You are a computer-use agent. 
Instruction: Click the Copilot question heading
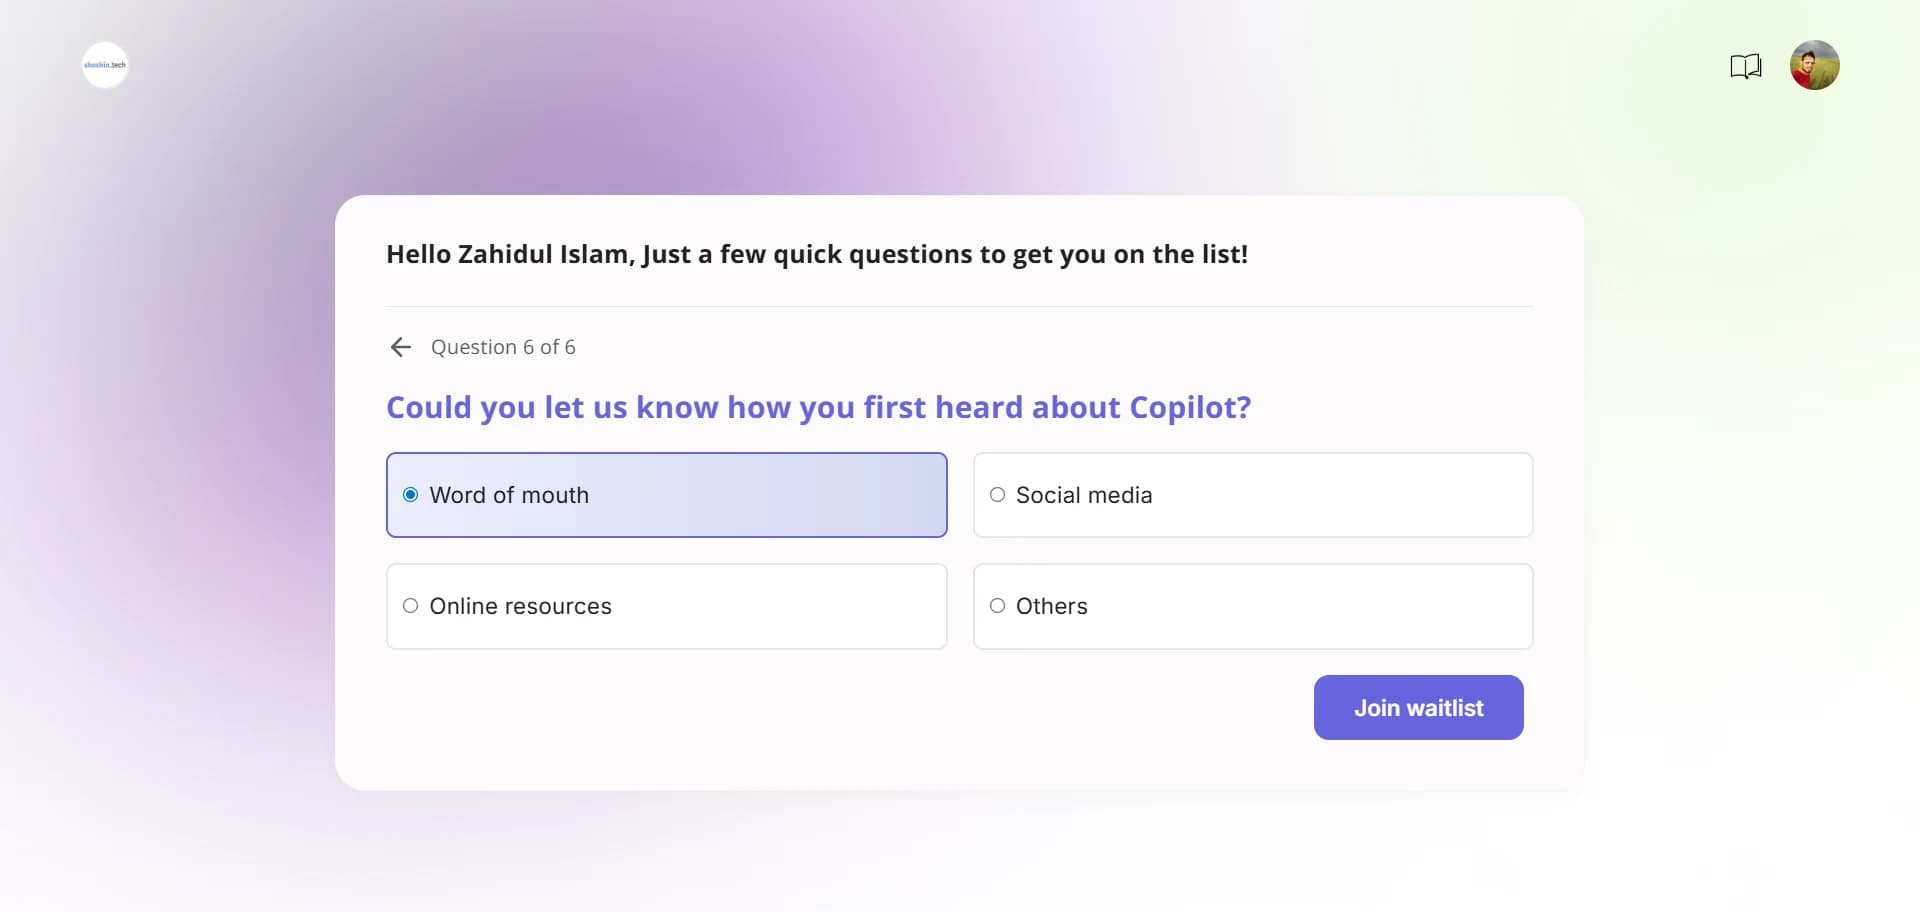tap(819, 408)
